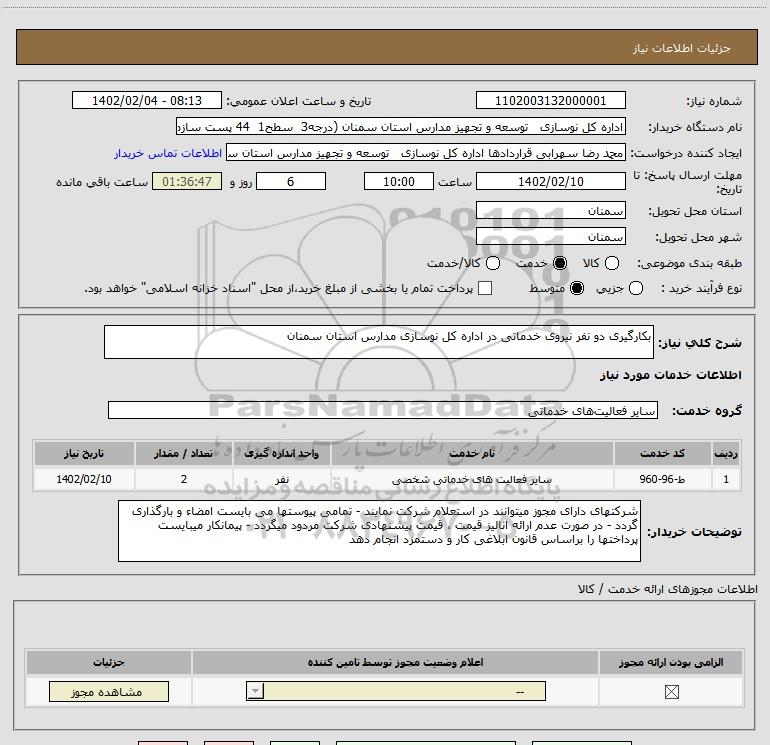Click اعلام وضعیت مجوز توسط تامین کننده header
This screenshot has width=770, height=745.
[x=395, y=662]
